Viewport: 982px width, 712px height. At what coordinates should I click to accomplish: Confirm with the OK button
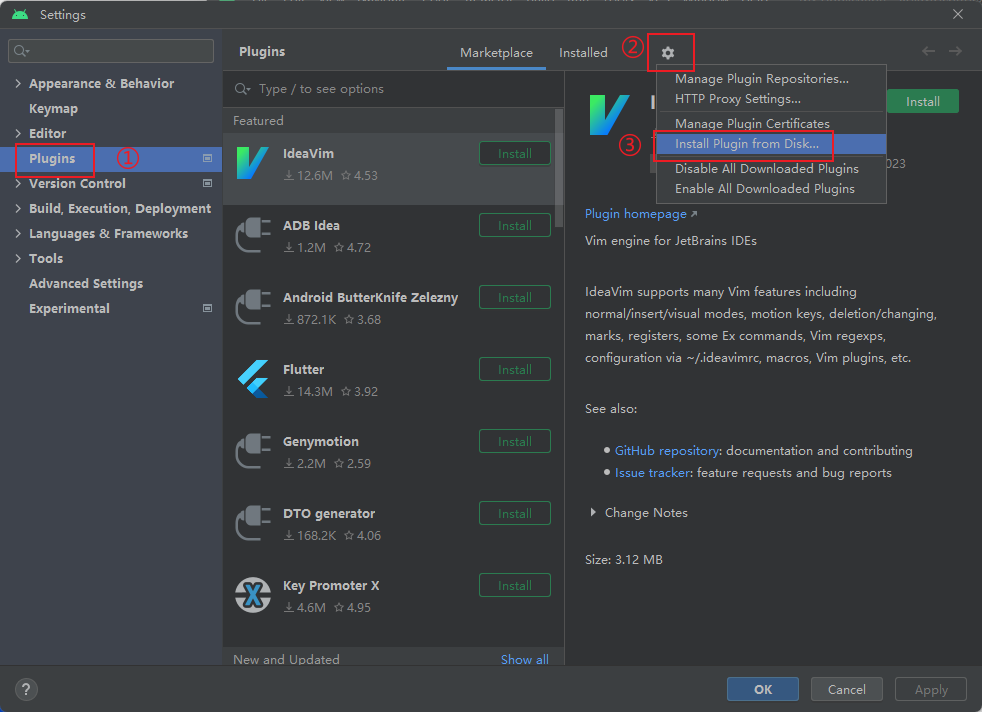click(x=763, y=689)
